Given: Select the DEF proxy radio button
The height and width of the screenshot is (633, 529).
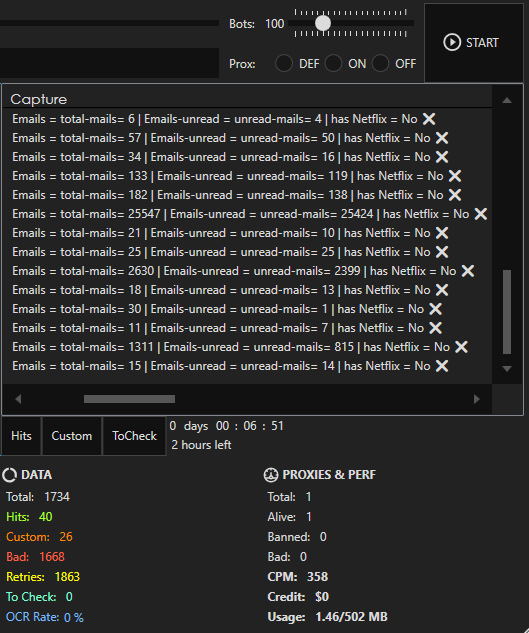Looking at the screenshot, I should (x=284, y=64).
